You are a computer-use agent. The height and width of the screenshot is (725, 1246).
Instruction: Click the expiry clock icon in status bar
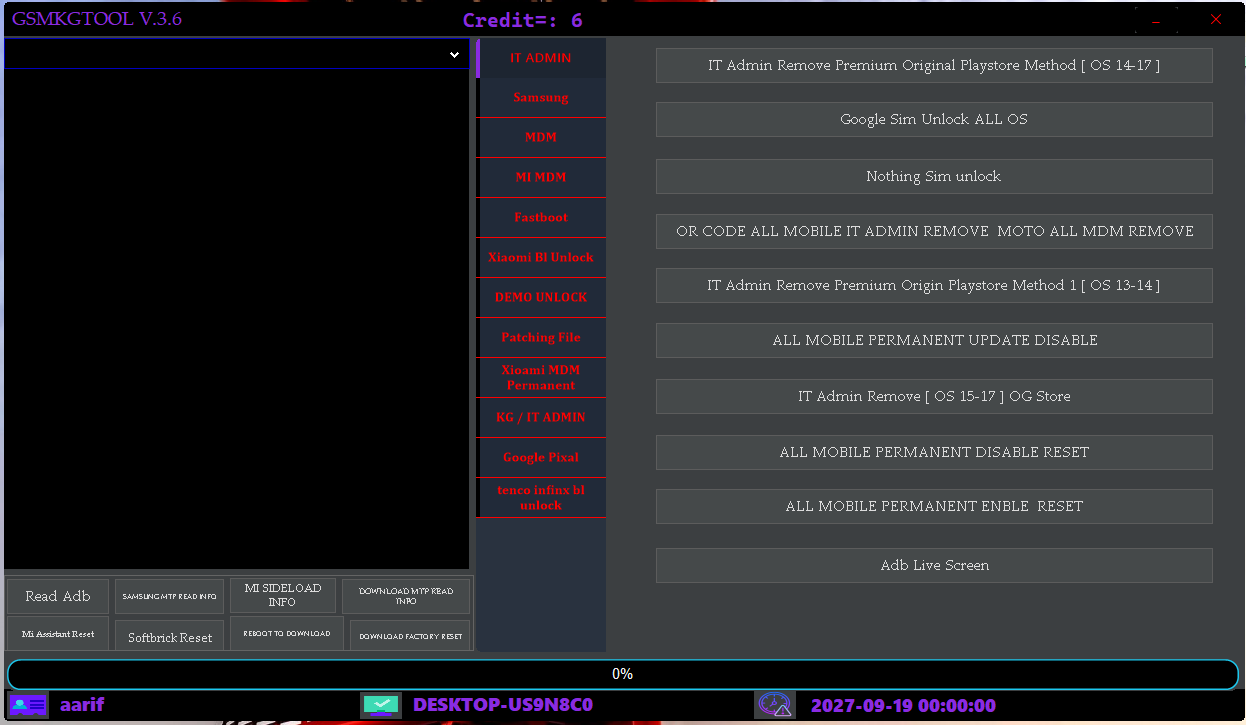774,705
